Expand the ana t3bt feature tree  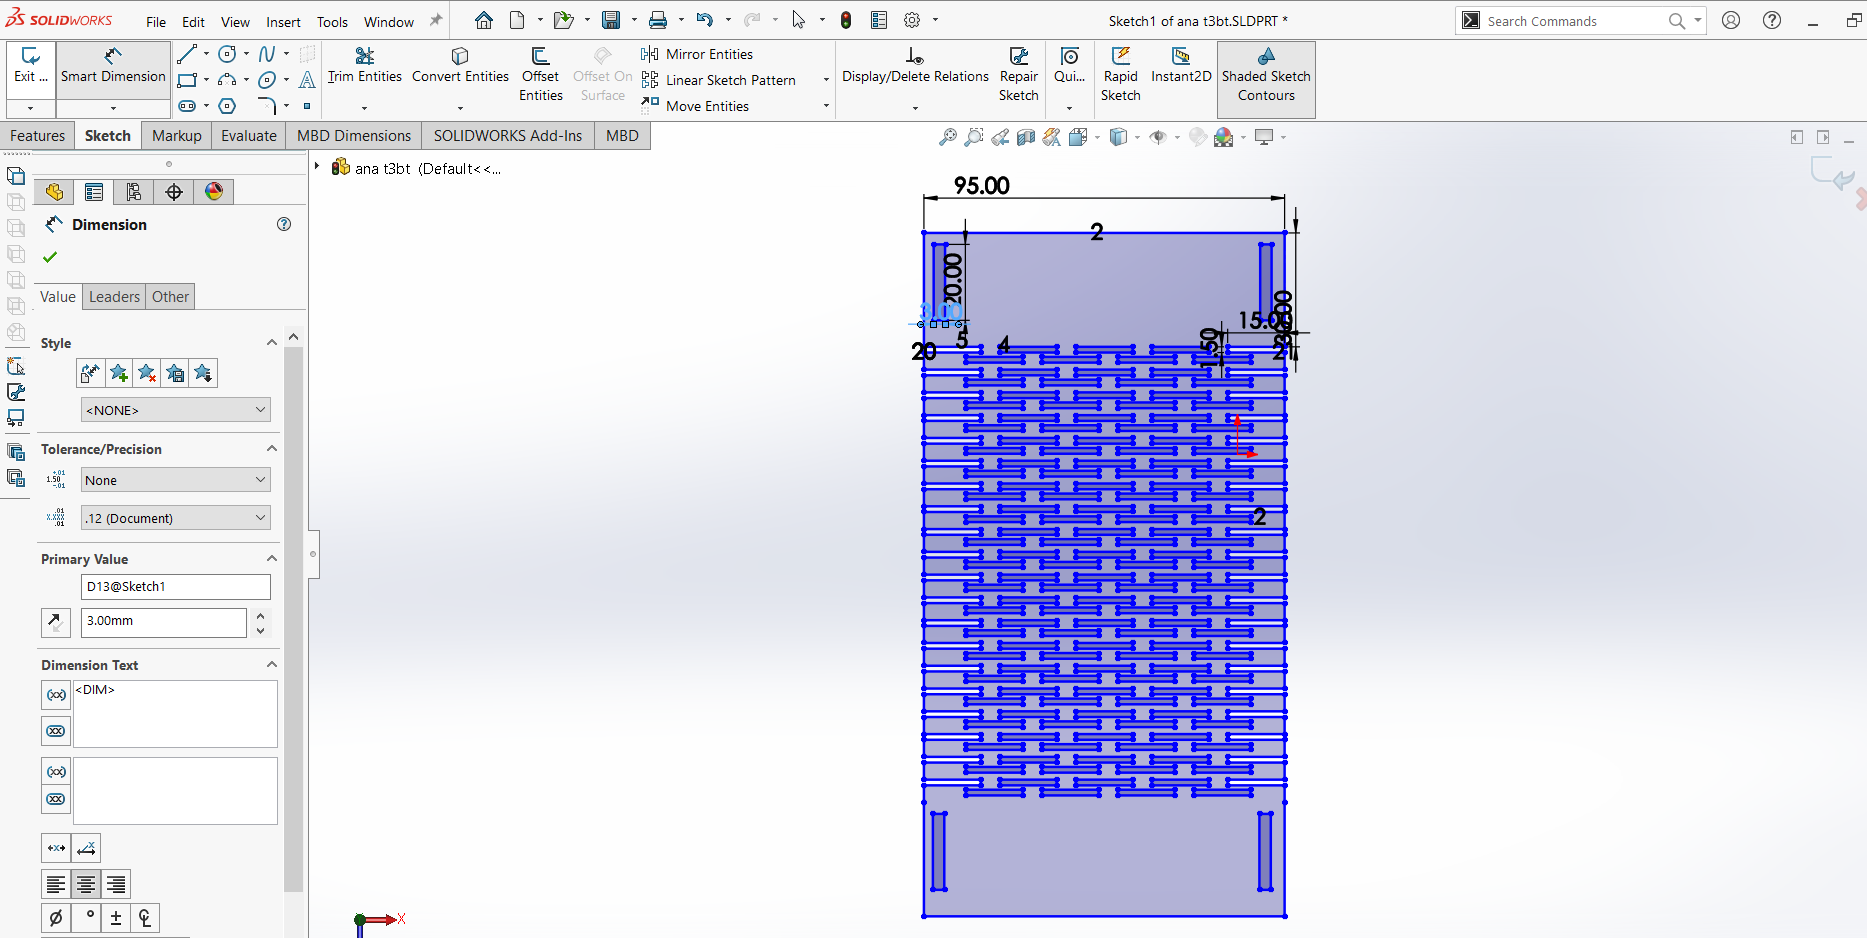click(x=317, y=167)
